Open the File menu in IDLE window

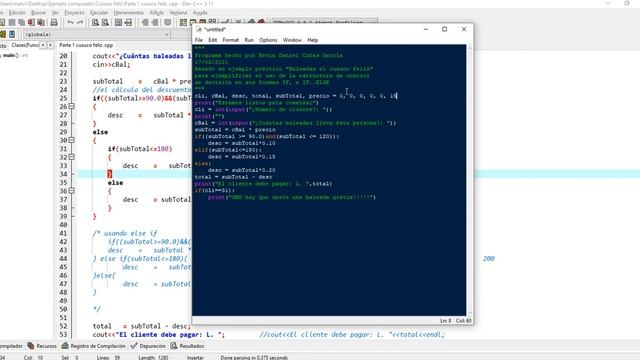[x=199, y=40]
